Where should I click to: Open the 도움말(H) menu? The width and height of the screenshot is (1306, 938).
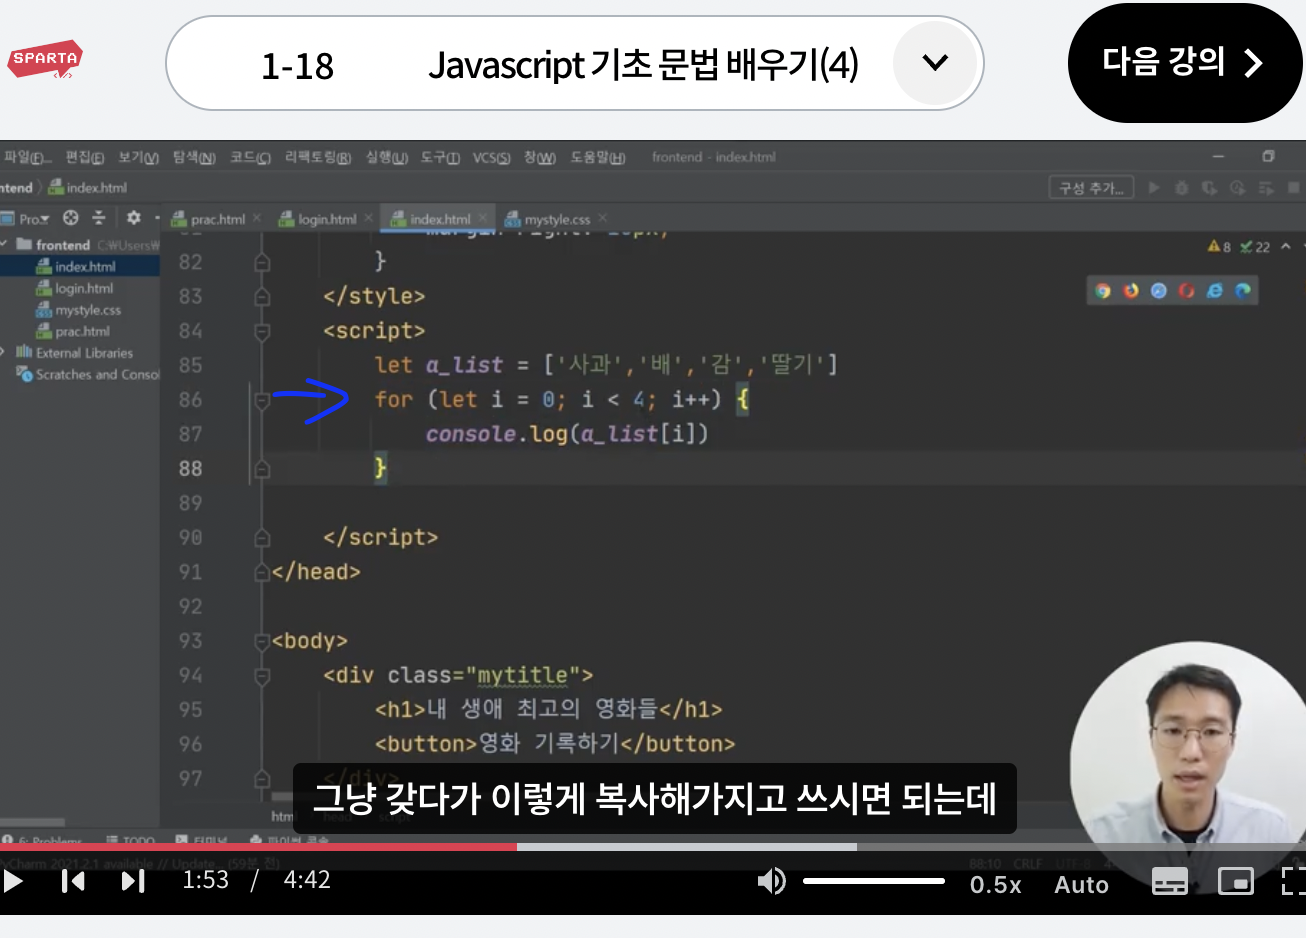598,157
